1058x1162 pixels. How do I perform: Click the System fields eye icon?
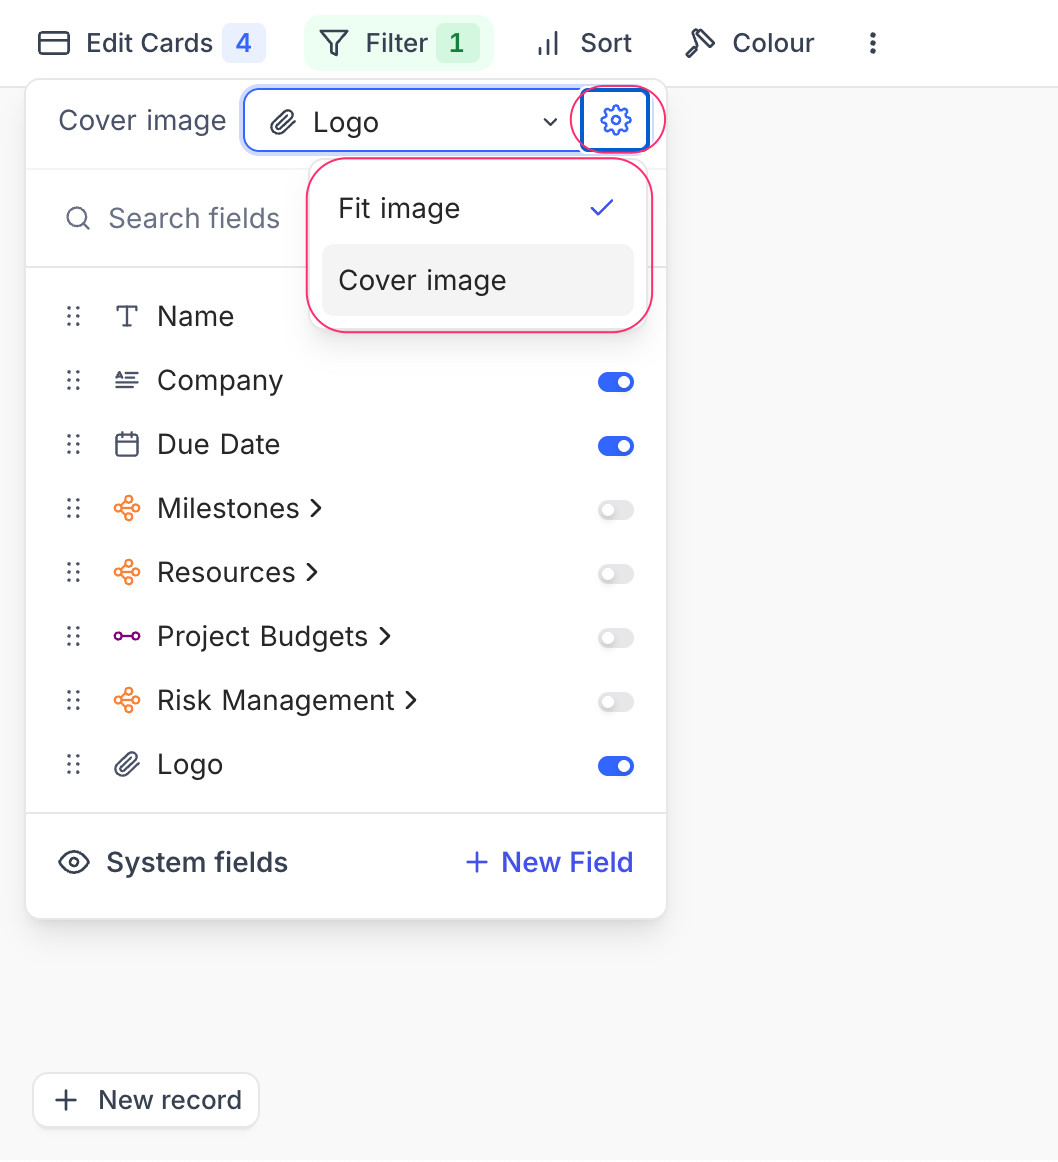click(x=74, y=861)
